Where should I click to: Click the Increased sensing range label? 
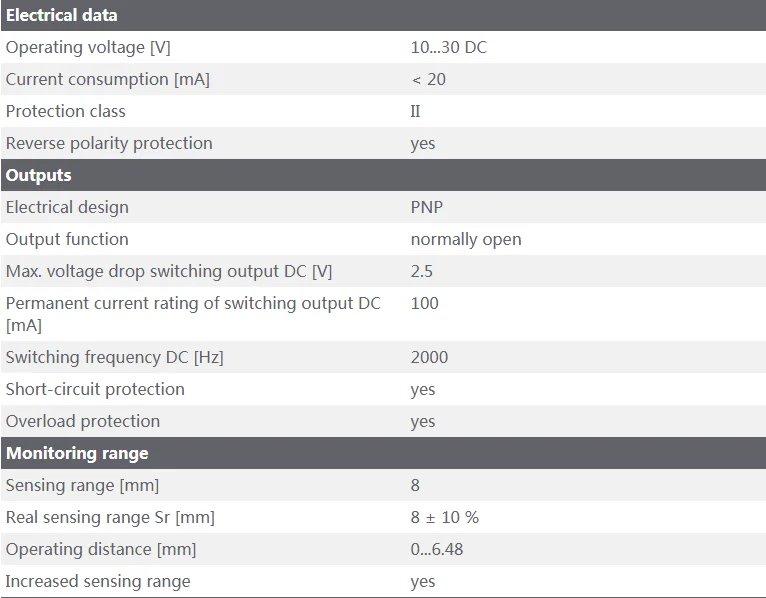[98, 581]
